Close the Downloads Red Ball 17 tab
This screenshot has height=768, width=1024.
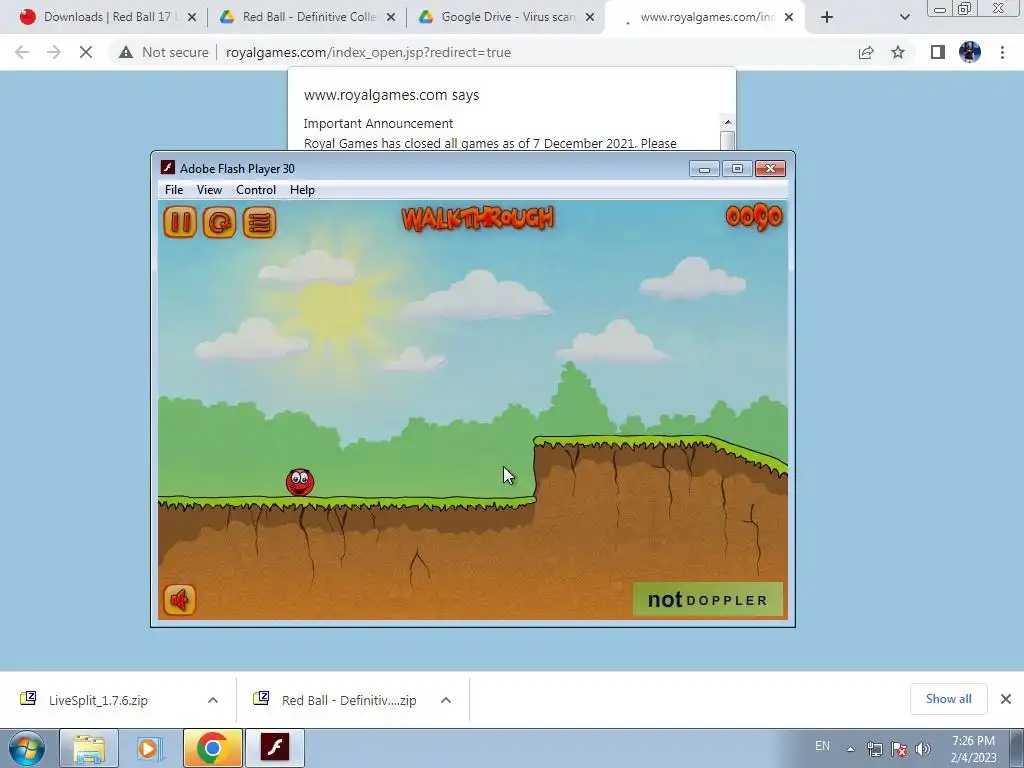tap(192, 18)
